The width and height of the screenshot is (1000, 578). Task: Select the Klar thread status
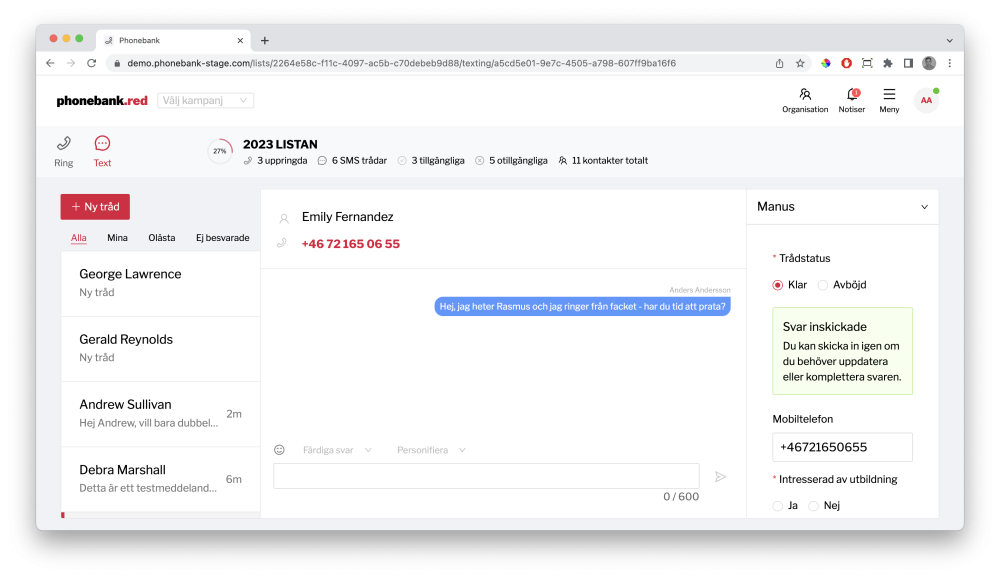pyautogui.click(x=778, y=285)
